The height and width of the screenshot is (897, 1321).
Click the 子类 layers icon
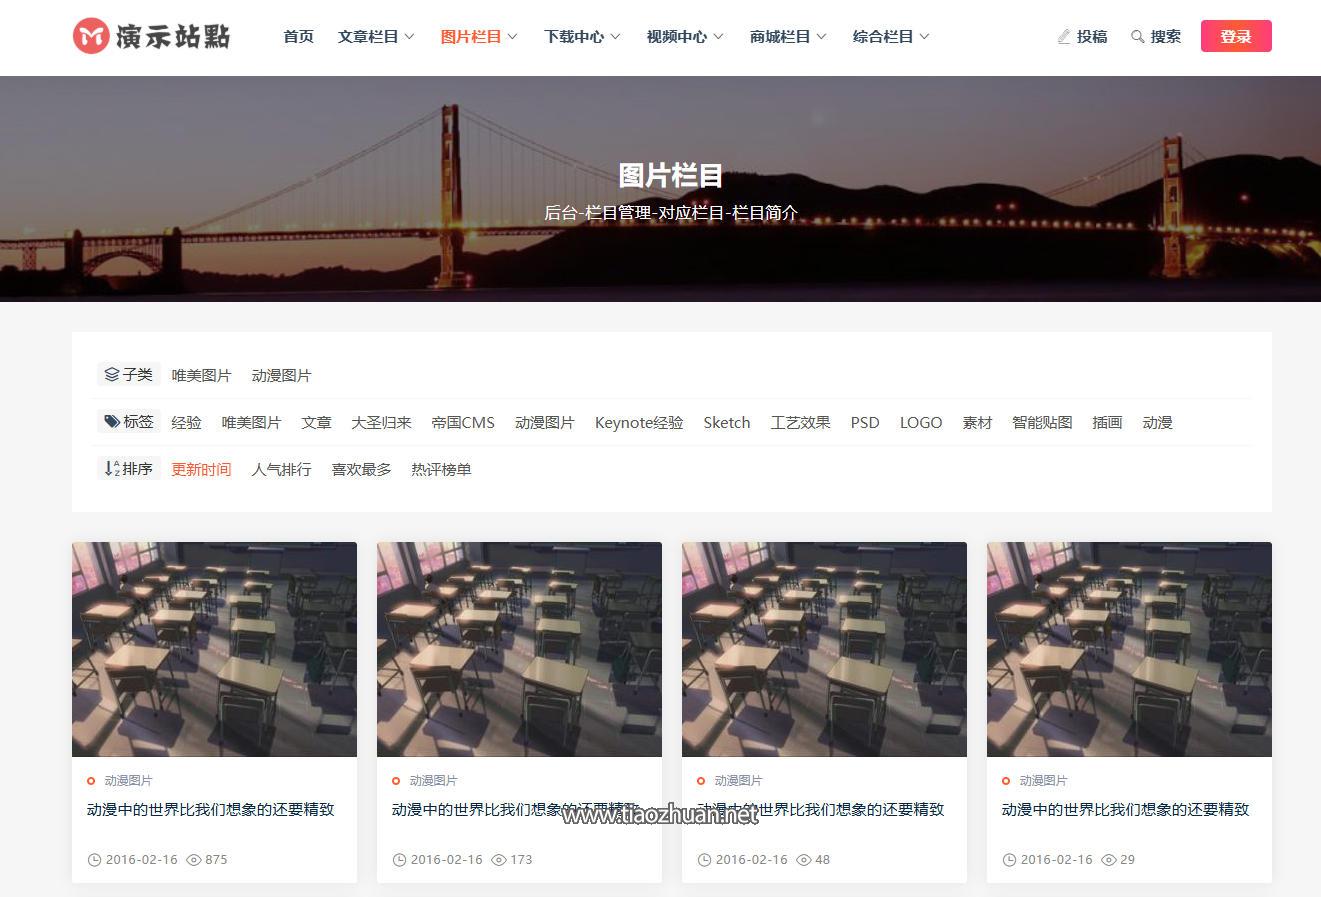111,375
